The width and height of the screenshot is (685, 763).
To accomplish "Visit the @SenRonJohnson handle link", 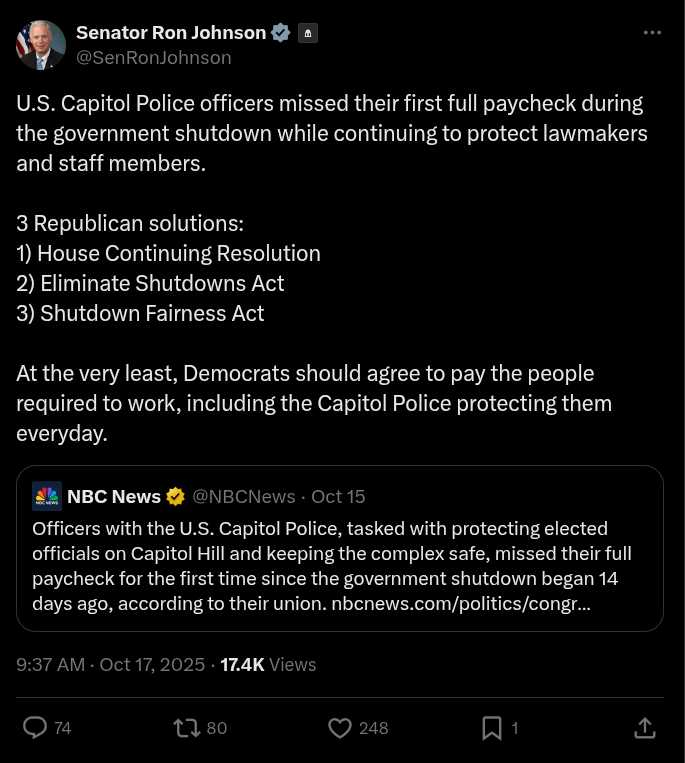I will click(154, 58).
